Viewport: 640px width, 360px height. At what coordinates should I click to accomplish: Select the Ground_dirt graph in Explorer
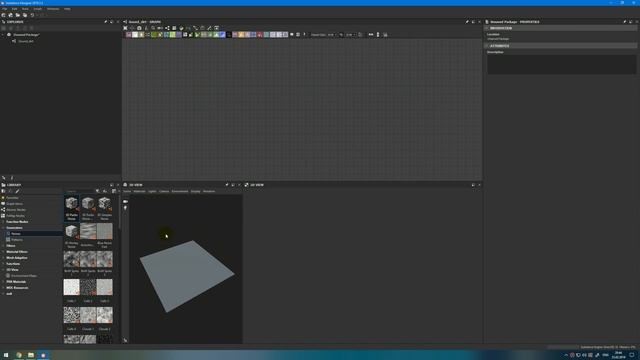tap(26, 41)
